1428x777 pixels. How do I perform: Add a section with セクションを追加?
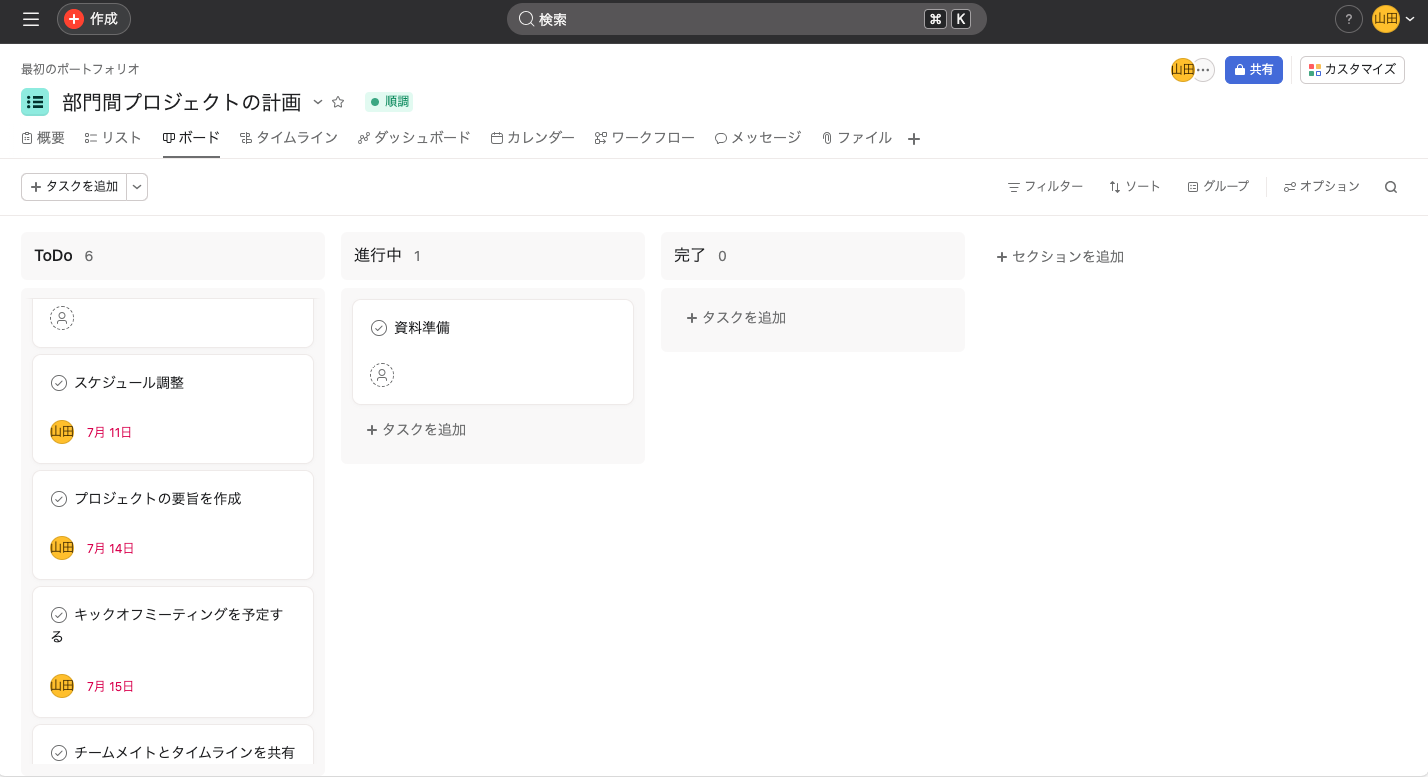[1059, 256]
